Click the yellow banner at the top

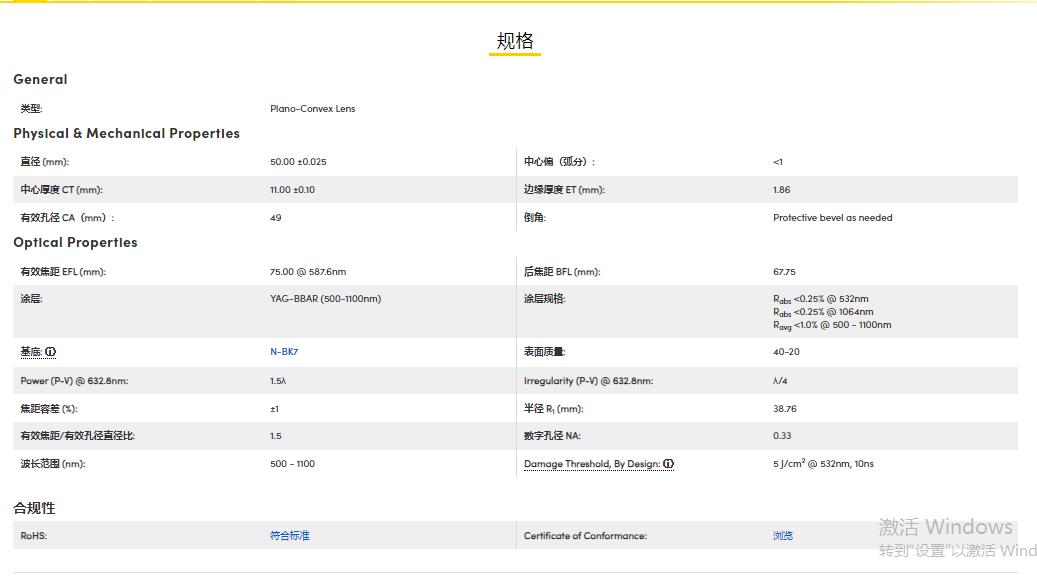pos(518,3)
